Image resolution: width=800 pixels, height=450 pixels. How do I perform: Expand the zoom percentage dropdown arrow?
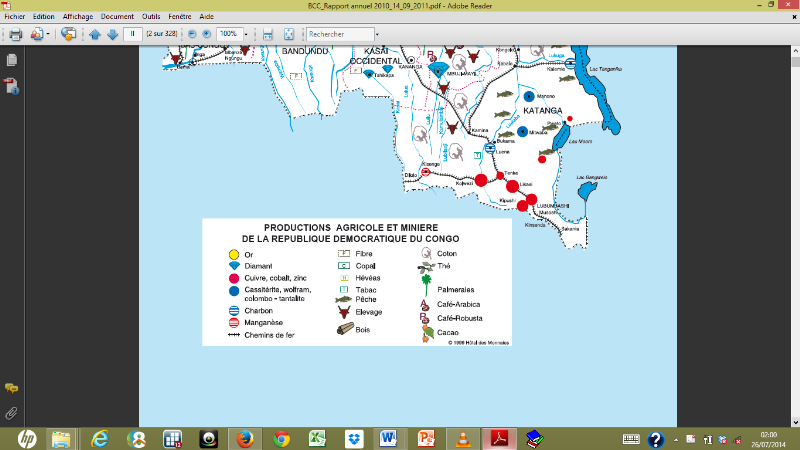[246, 34]
